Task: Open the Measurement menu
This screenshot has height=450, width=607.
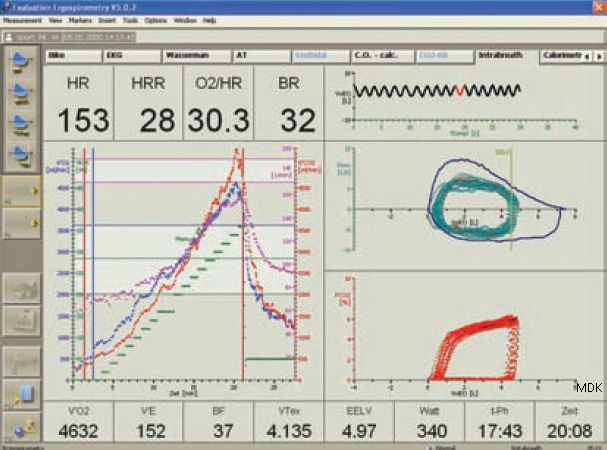Action: 22,21
